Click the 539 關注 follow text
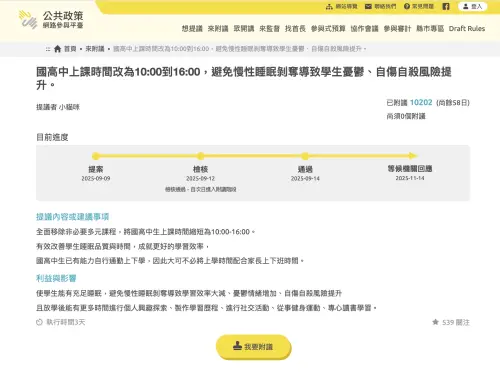Viewport: 500px width, 372px height. [456, 322]
